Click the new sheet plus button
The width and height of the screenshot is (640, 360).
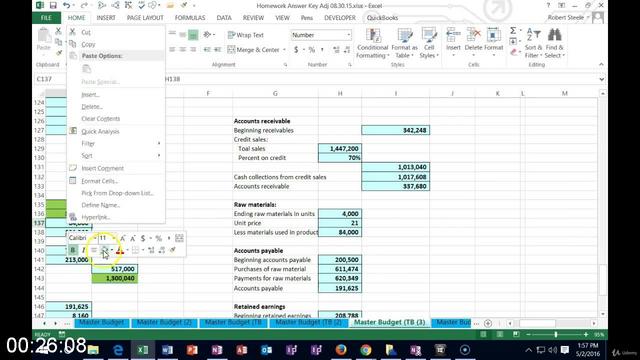[x=488, y=323]
